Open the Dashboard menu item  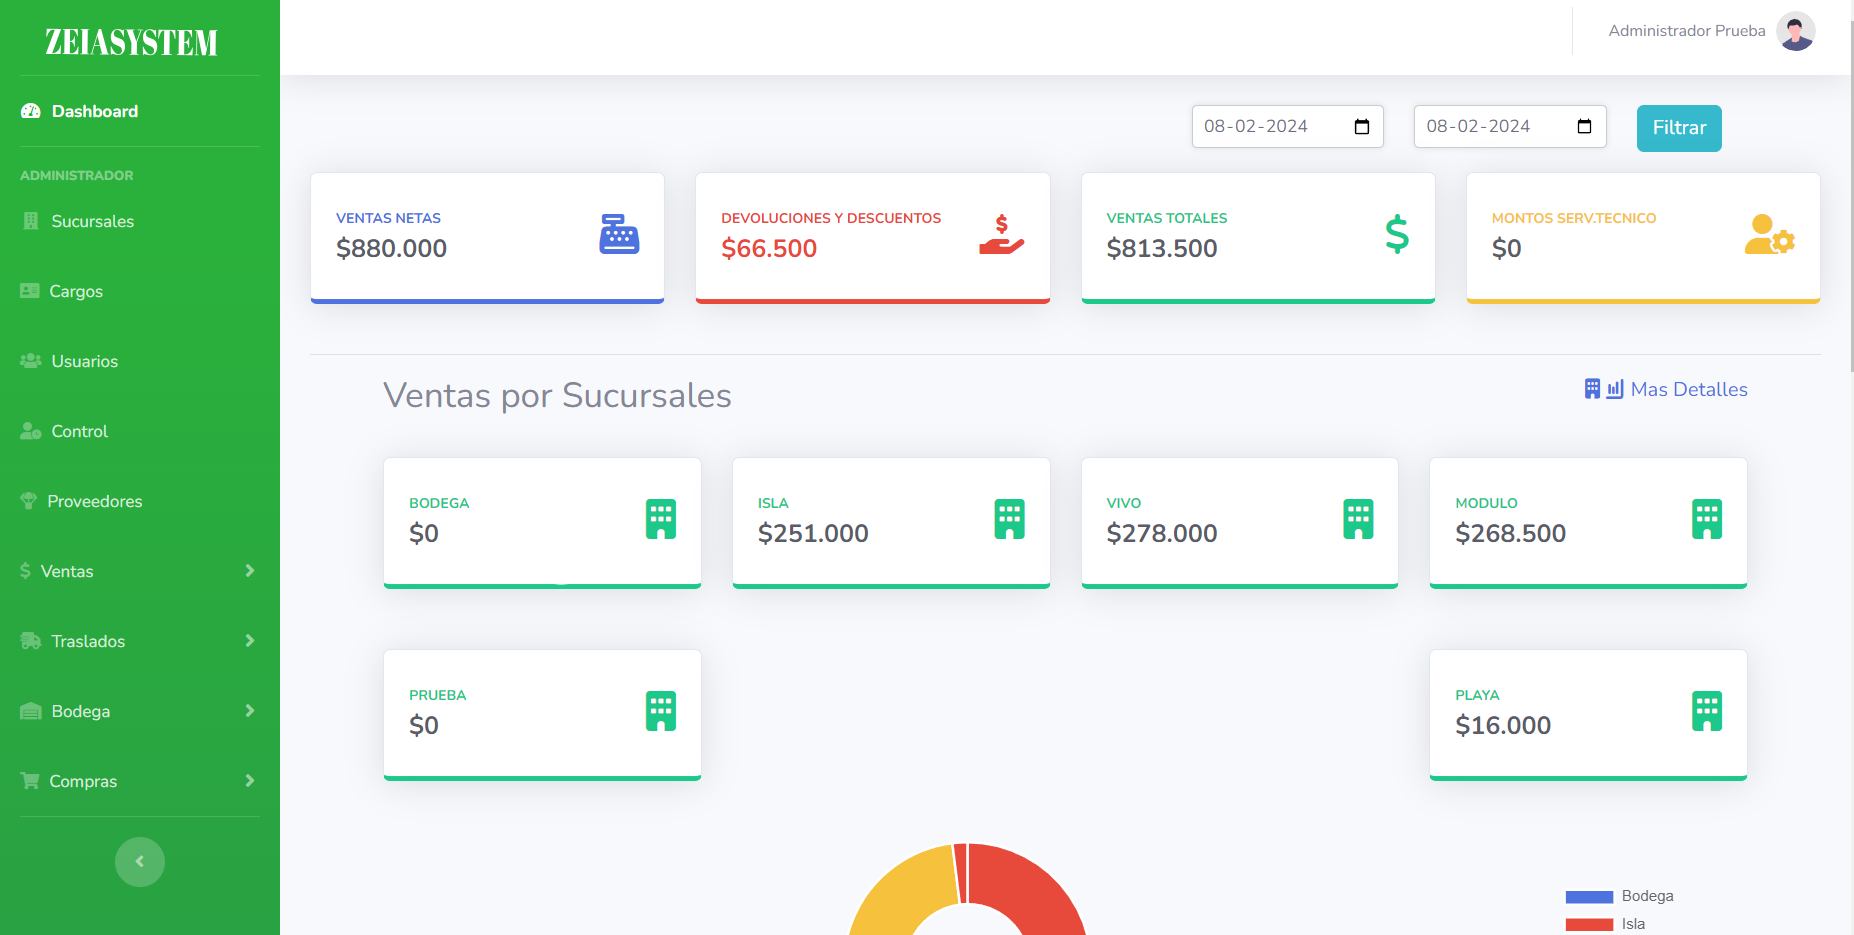(94, 111)
